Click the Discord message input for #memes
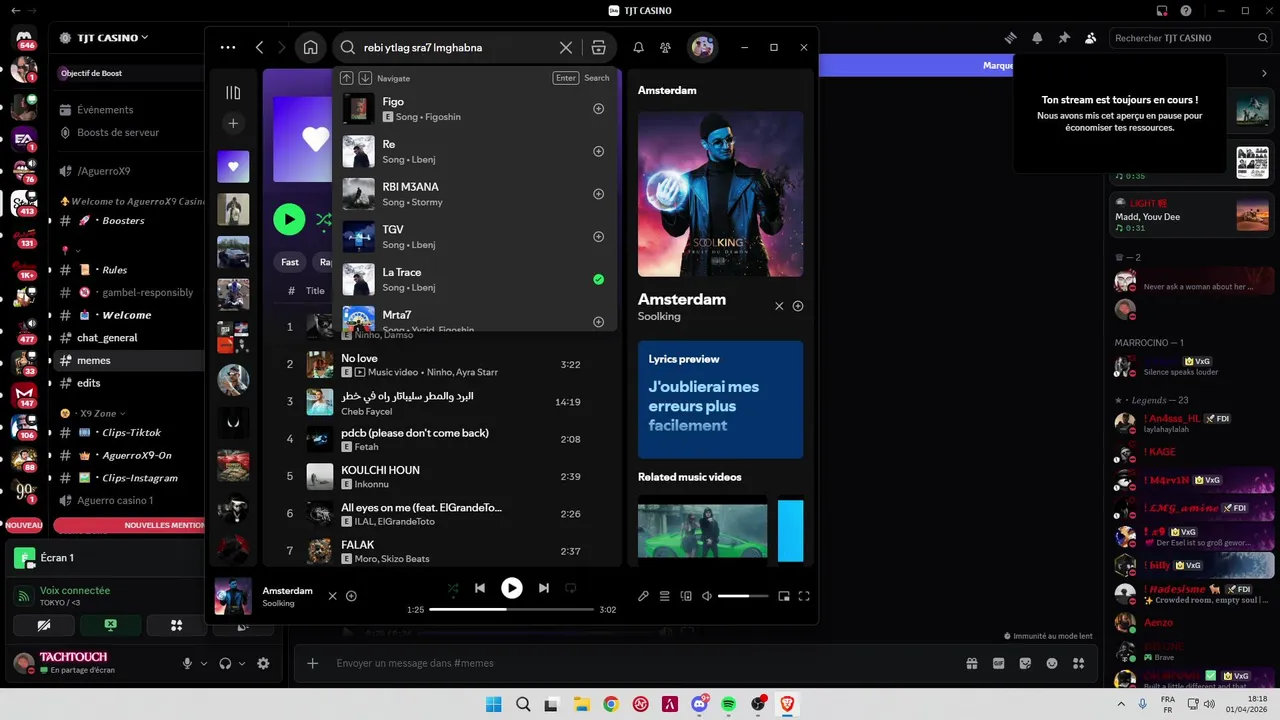1280x720 pixels. pyautogui.click(x=640, y=663)
